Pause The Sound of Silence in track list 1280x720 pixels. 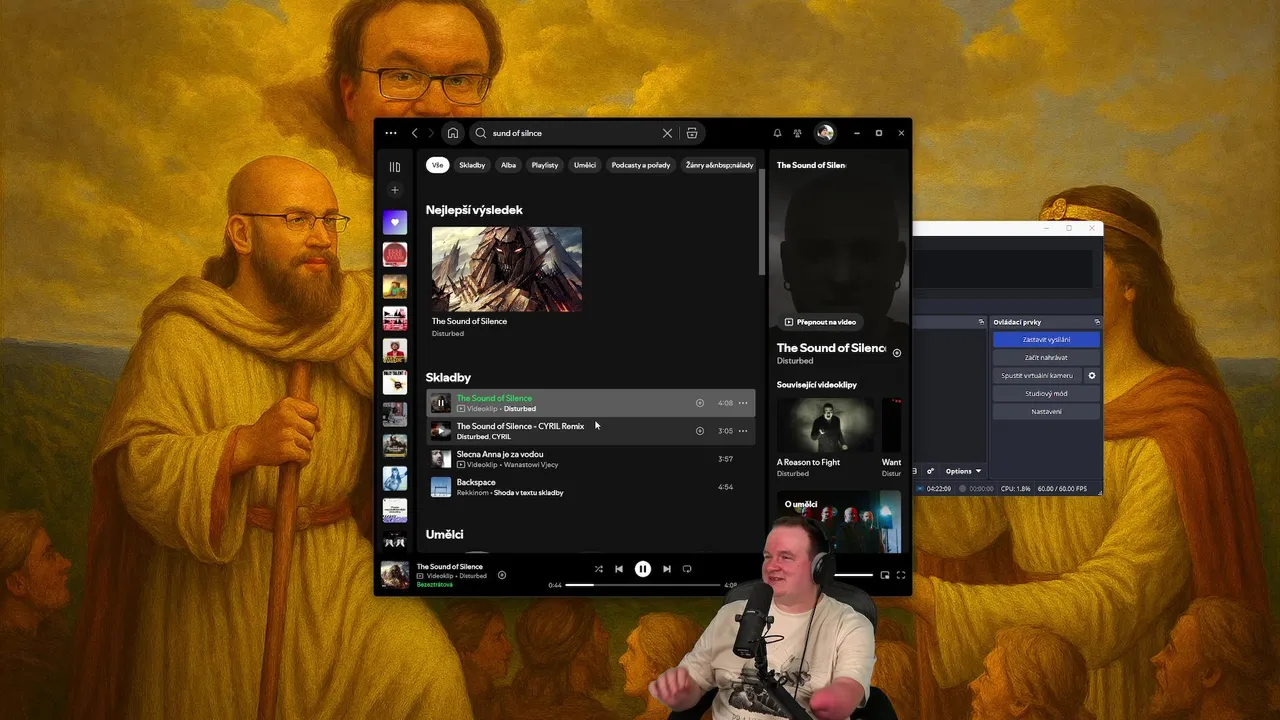pos(441,403)
